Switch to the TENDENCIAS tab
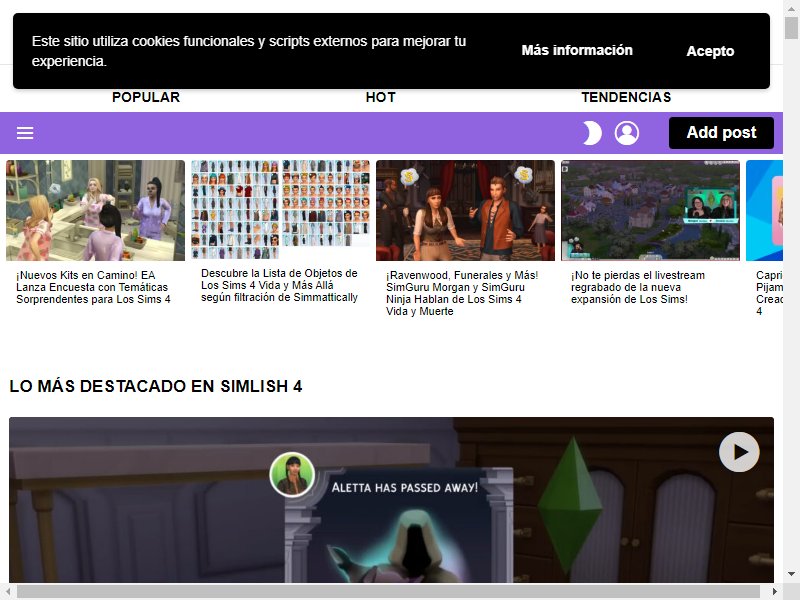This screenshot has height=600, width=800. click(626, 97)
